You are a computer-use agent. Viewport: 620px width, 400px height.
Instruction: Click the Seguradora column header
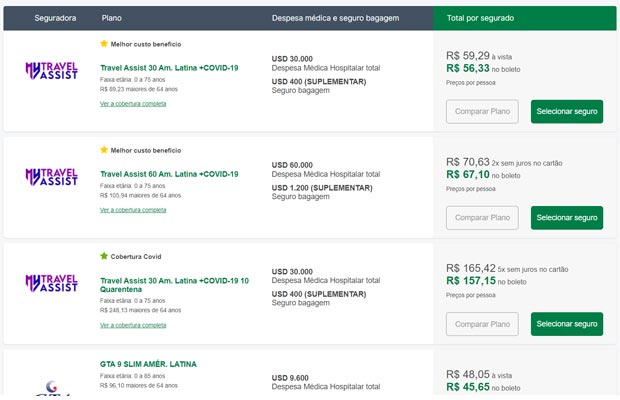[x=55, y=18]
